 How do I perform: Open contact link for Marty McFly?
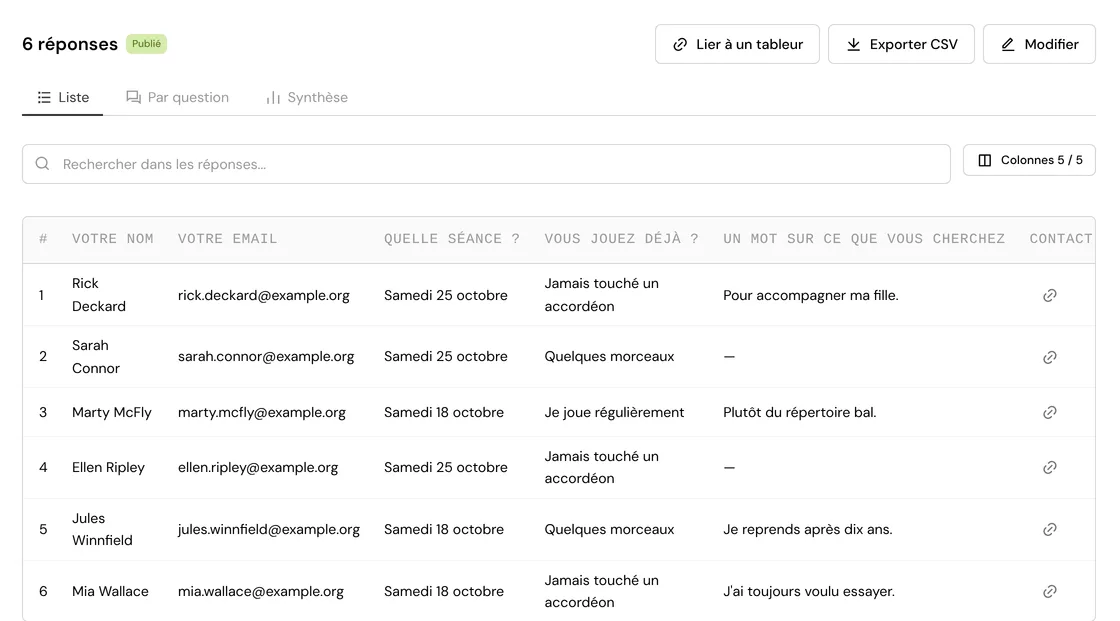coord(1049,412)
